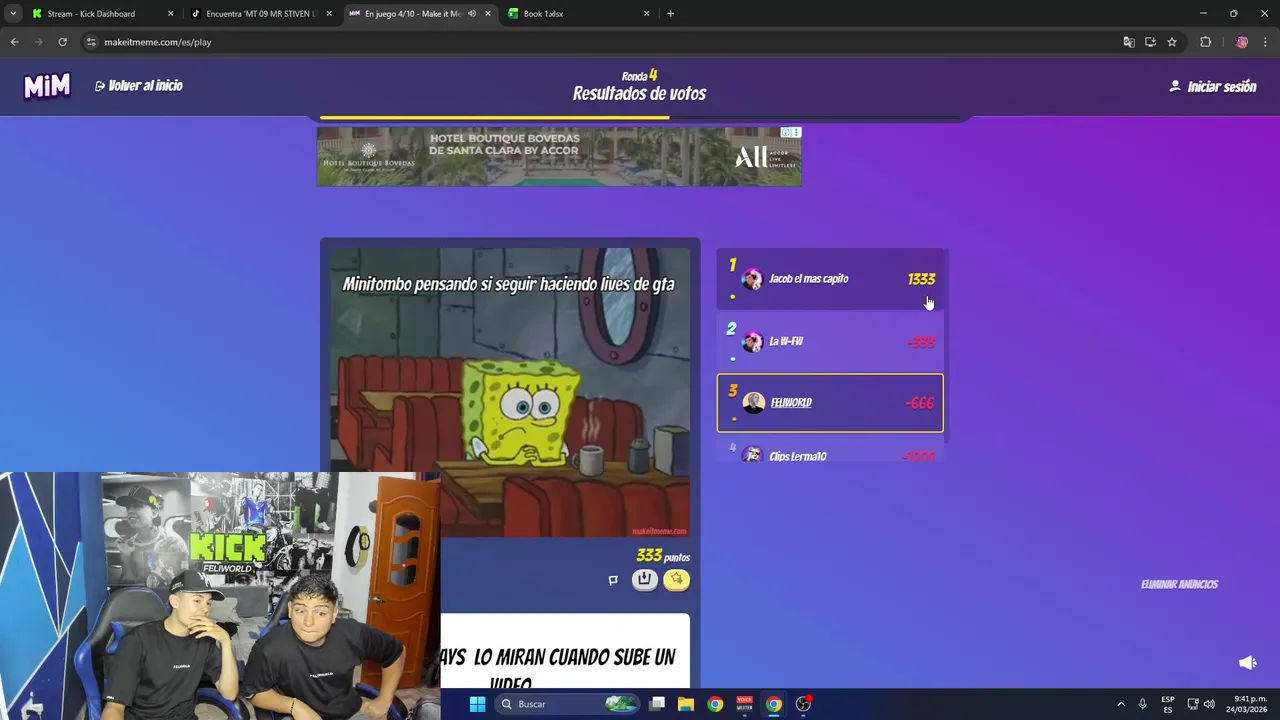1280x720 pixels.
Task: Show hidden tray icons chevron
Action: [x=1121, y=704]
